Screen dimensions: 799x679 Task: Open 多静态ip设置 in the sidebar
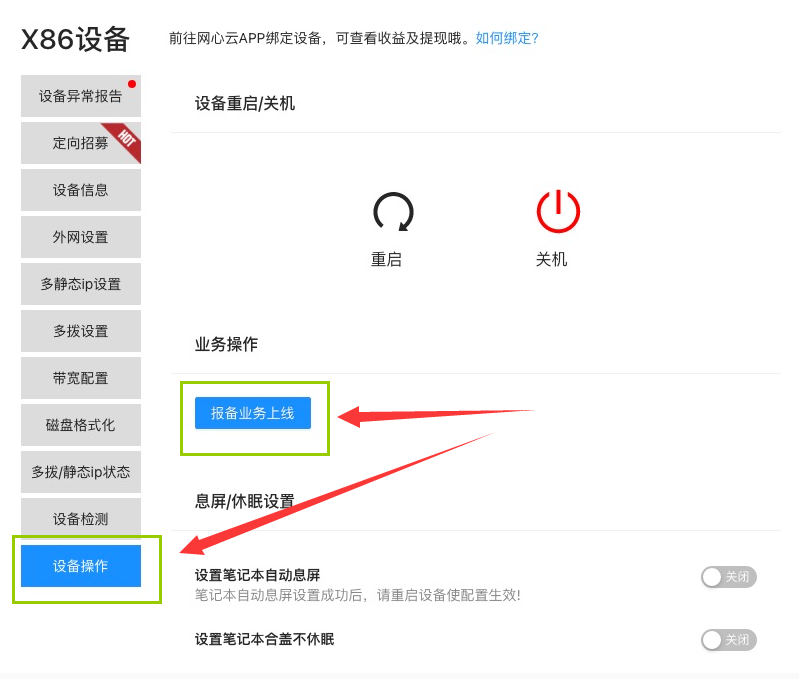(81, 284)
